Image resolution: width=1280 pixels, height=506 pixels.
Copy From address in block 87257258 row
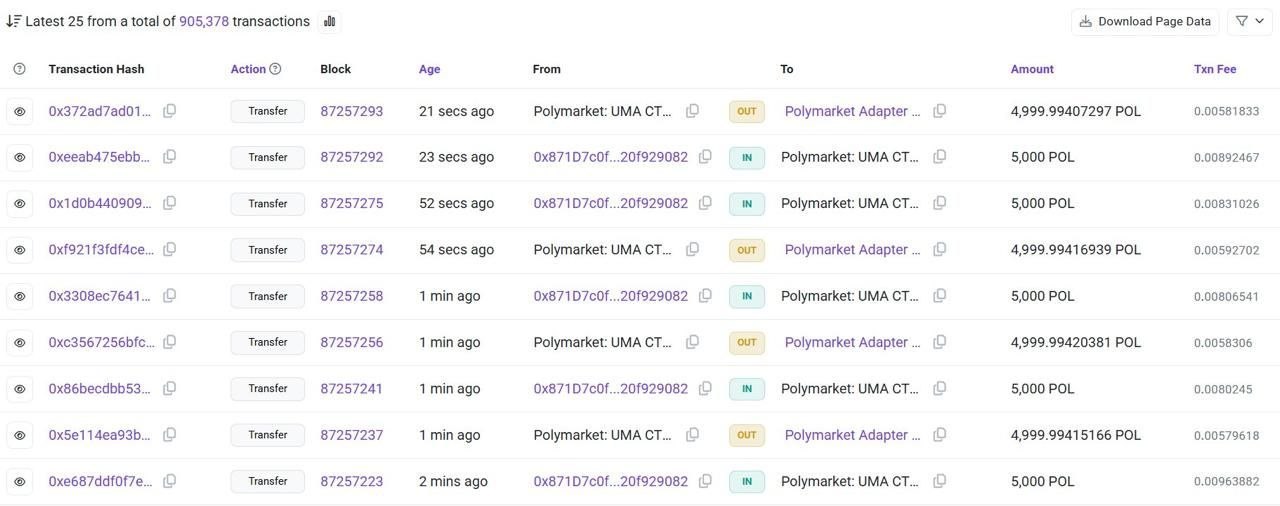[x=705, y=296]
